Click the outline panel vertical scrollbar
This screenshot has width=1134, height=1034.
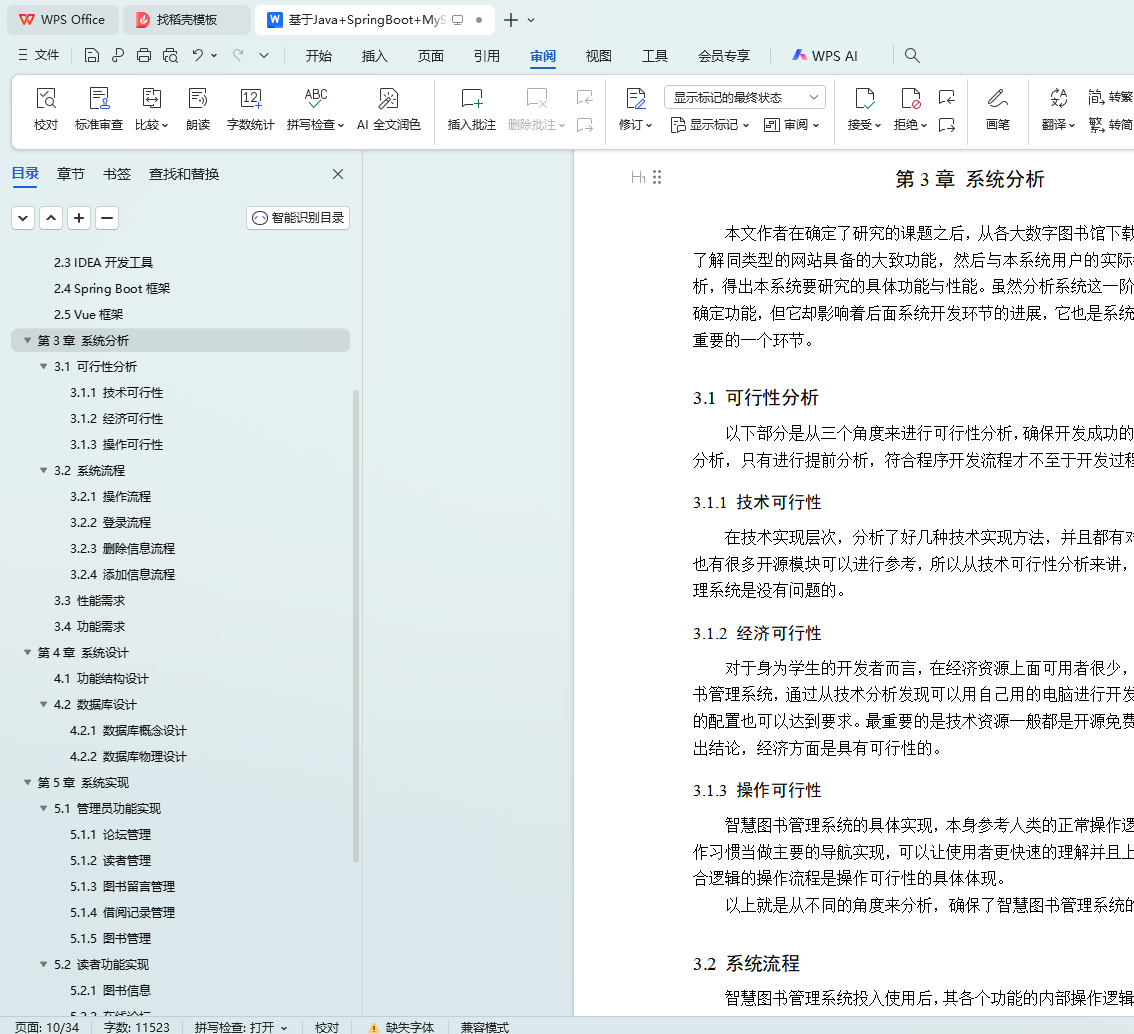[355, 625]
